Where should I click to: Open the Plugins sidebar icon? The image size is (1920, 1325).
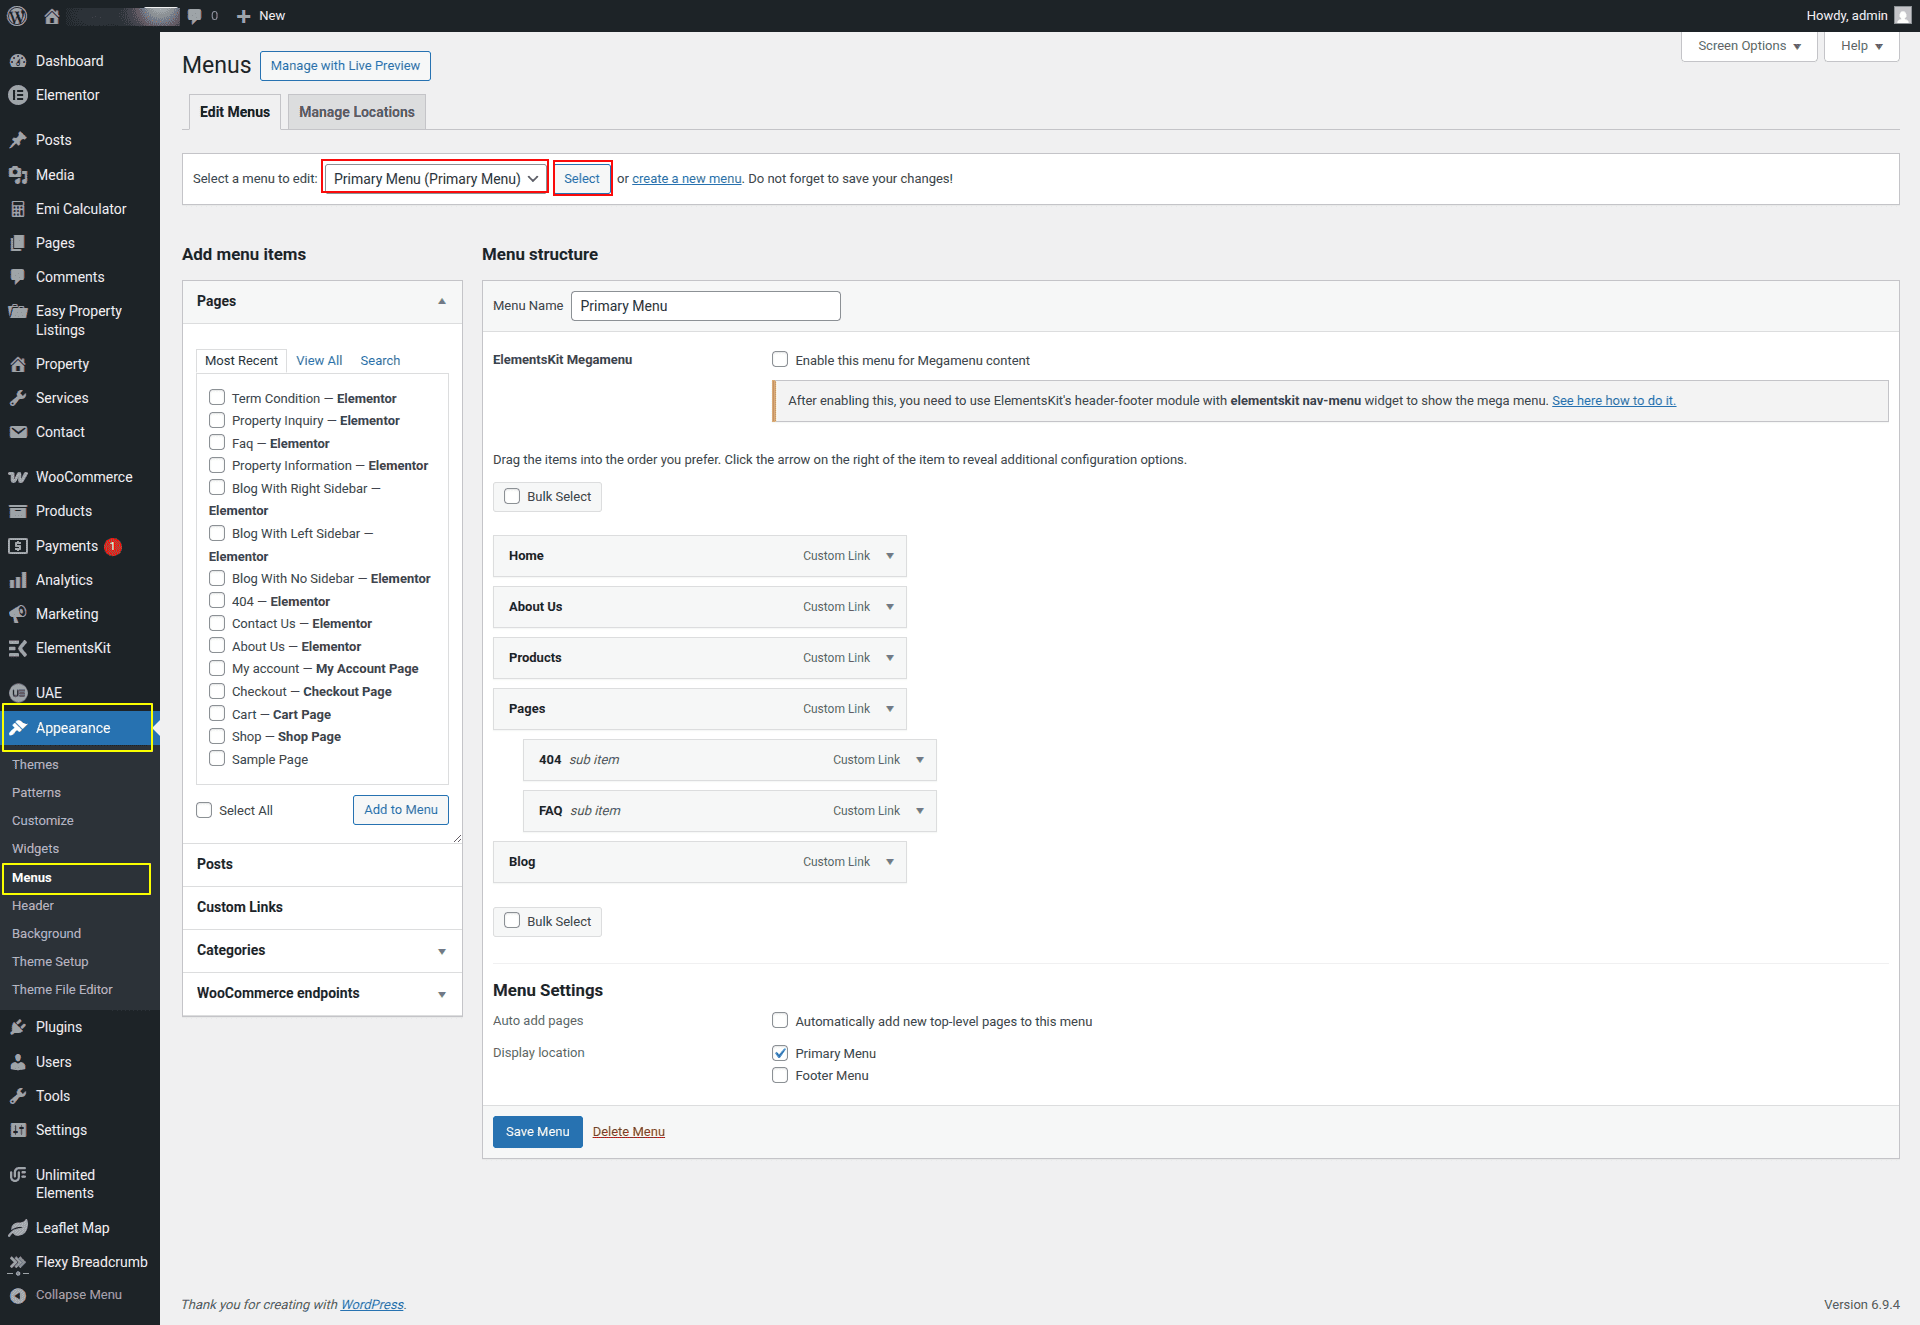pos(17,1027)
